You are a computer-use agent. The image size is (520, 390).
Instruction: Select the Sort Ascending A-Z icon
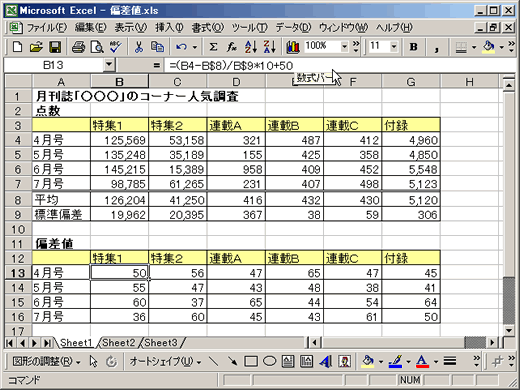[x=251, y=47]
